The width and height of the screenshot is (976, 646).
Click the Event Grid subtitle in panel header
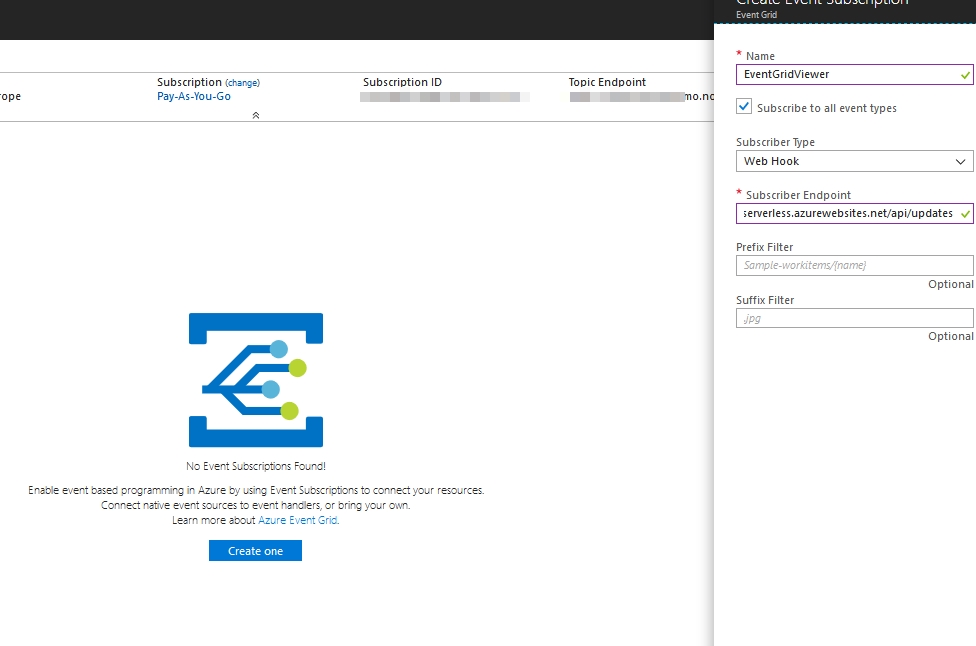point(756,15)
